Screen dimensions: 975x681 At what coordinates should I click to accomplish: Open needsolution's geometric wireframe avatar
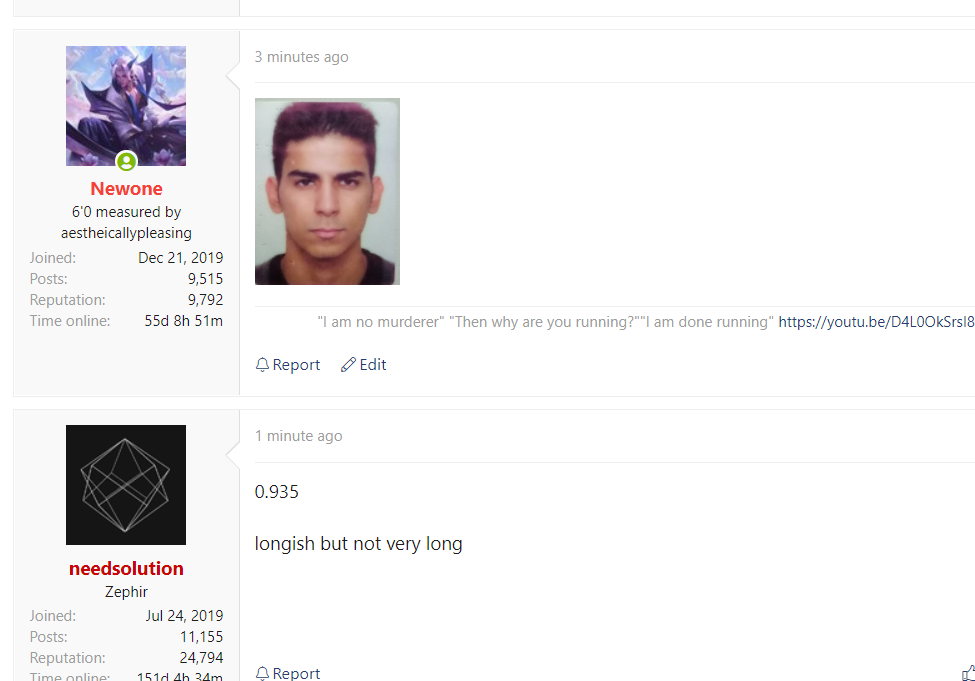pos(126,485)
